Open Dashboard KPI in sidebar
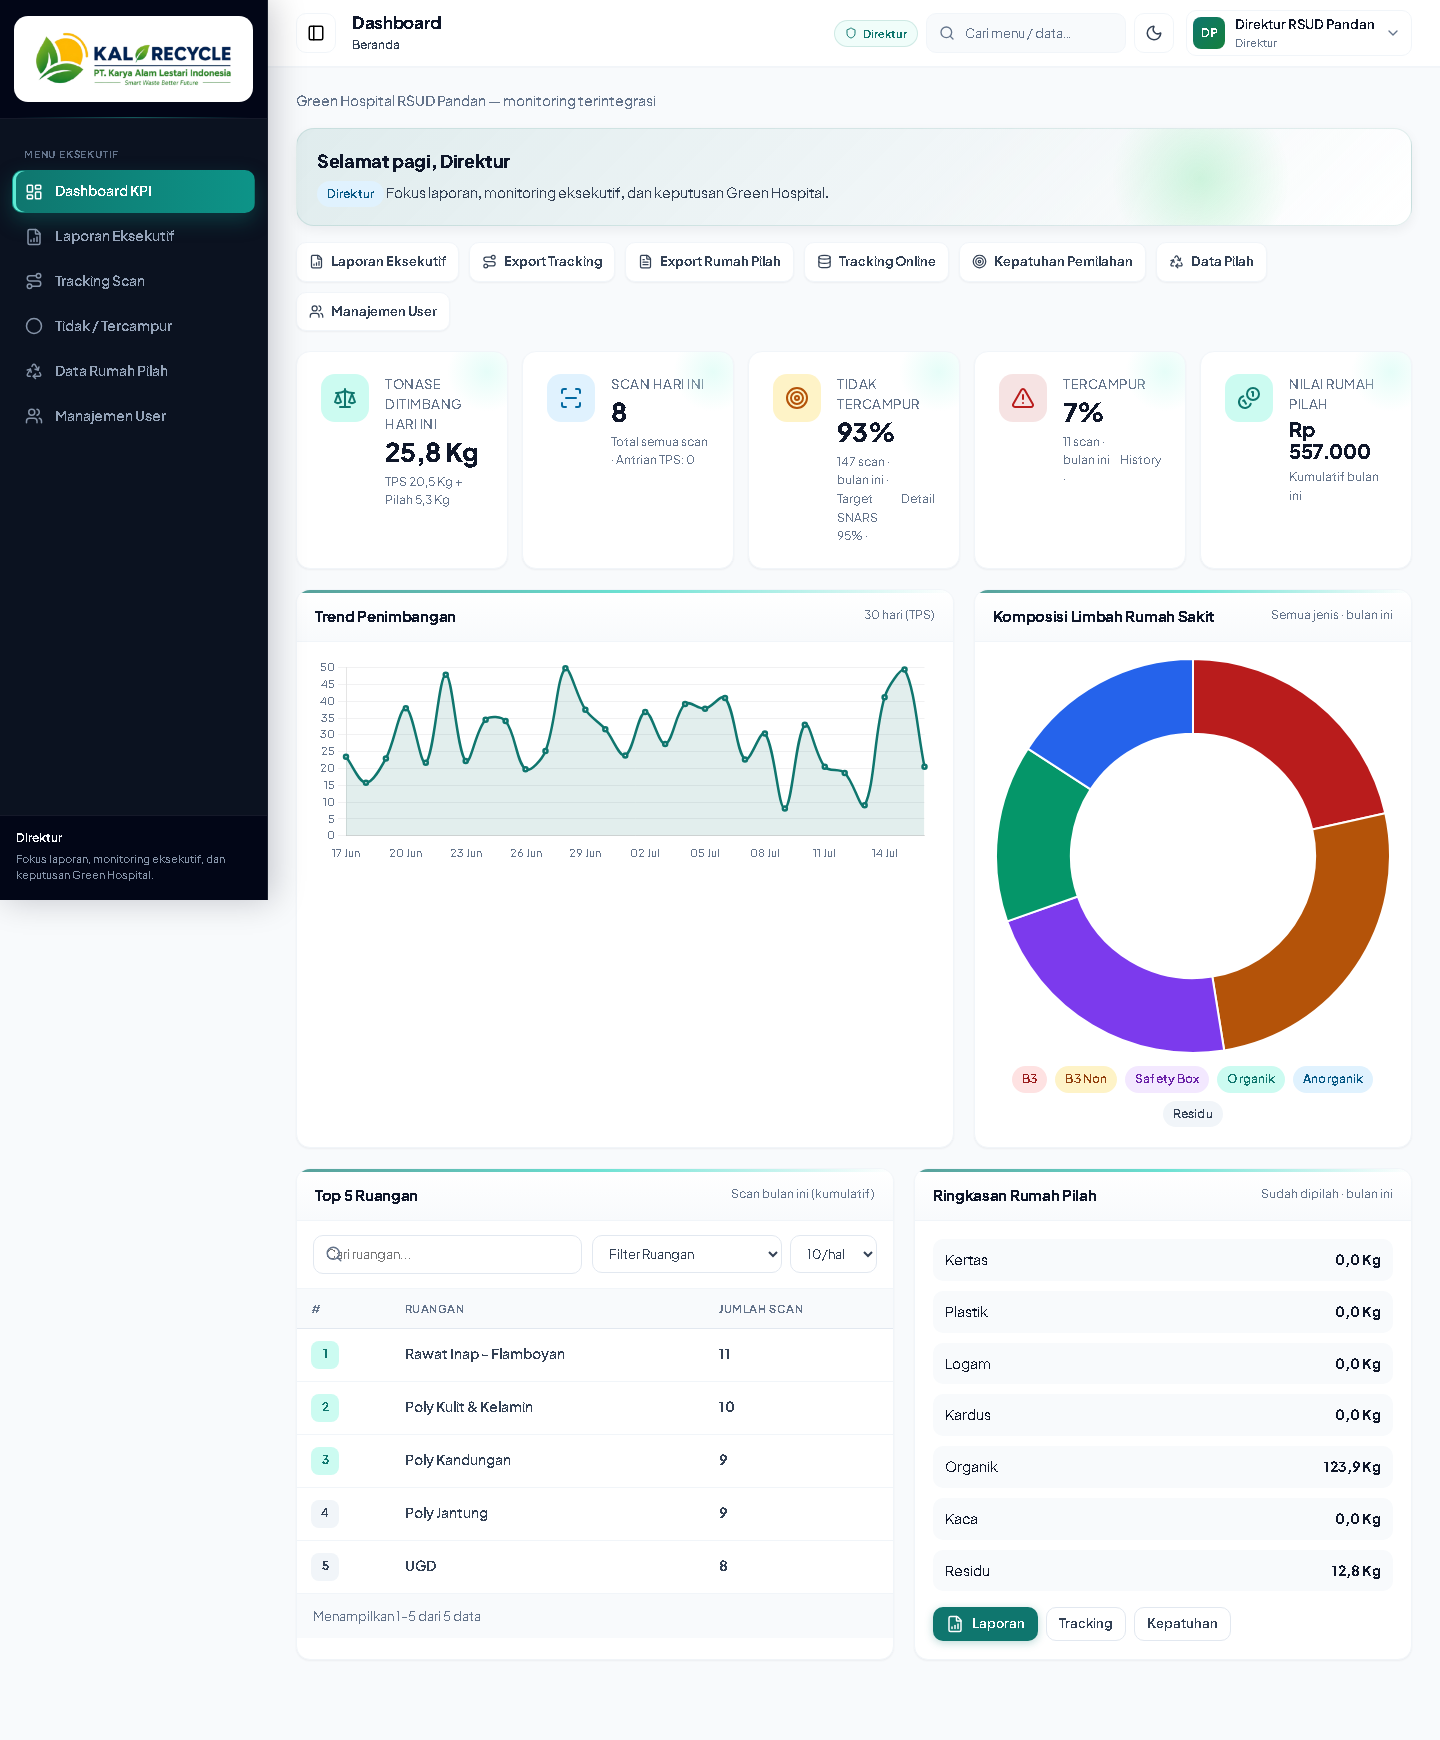This screenshot has width=1440, height=1740. 134,191
